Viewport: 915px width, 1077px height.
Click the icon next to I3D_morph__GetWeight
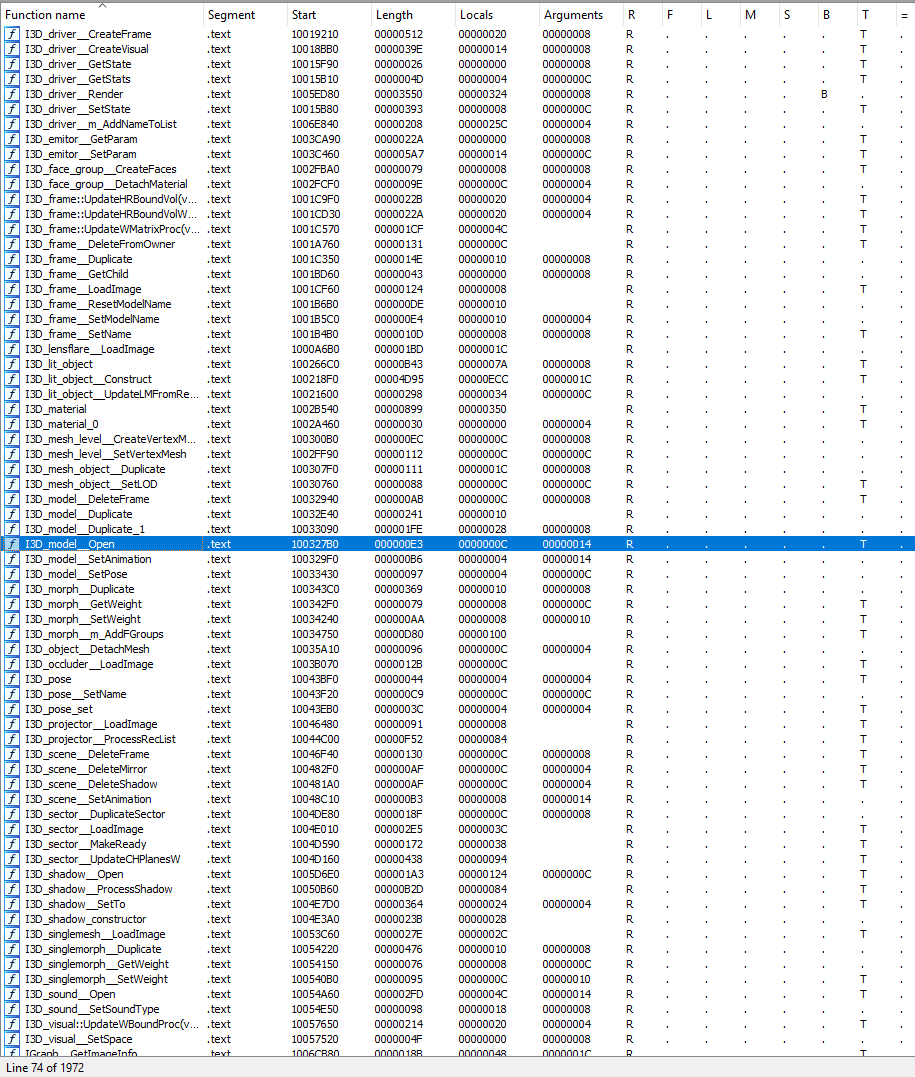pyautogui.click(x=12, y=604)
